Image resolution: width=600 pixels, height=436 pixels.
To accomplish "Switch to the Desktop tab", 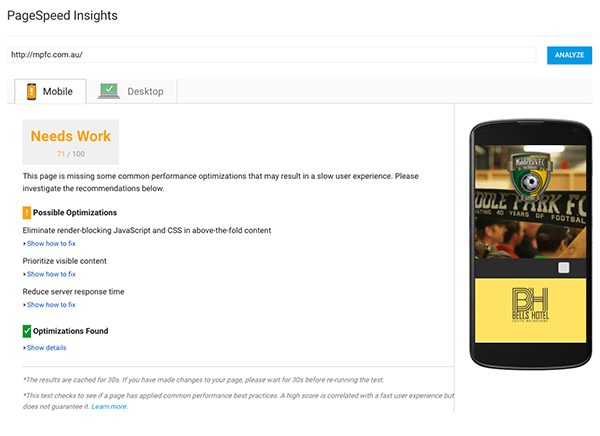I will [x=137, y=91].
